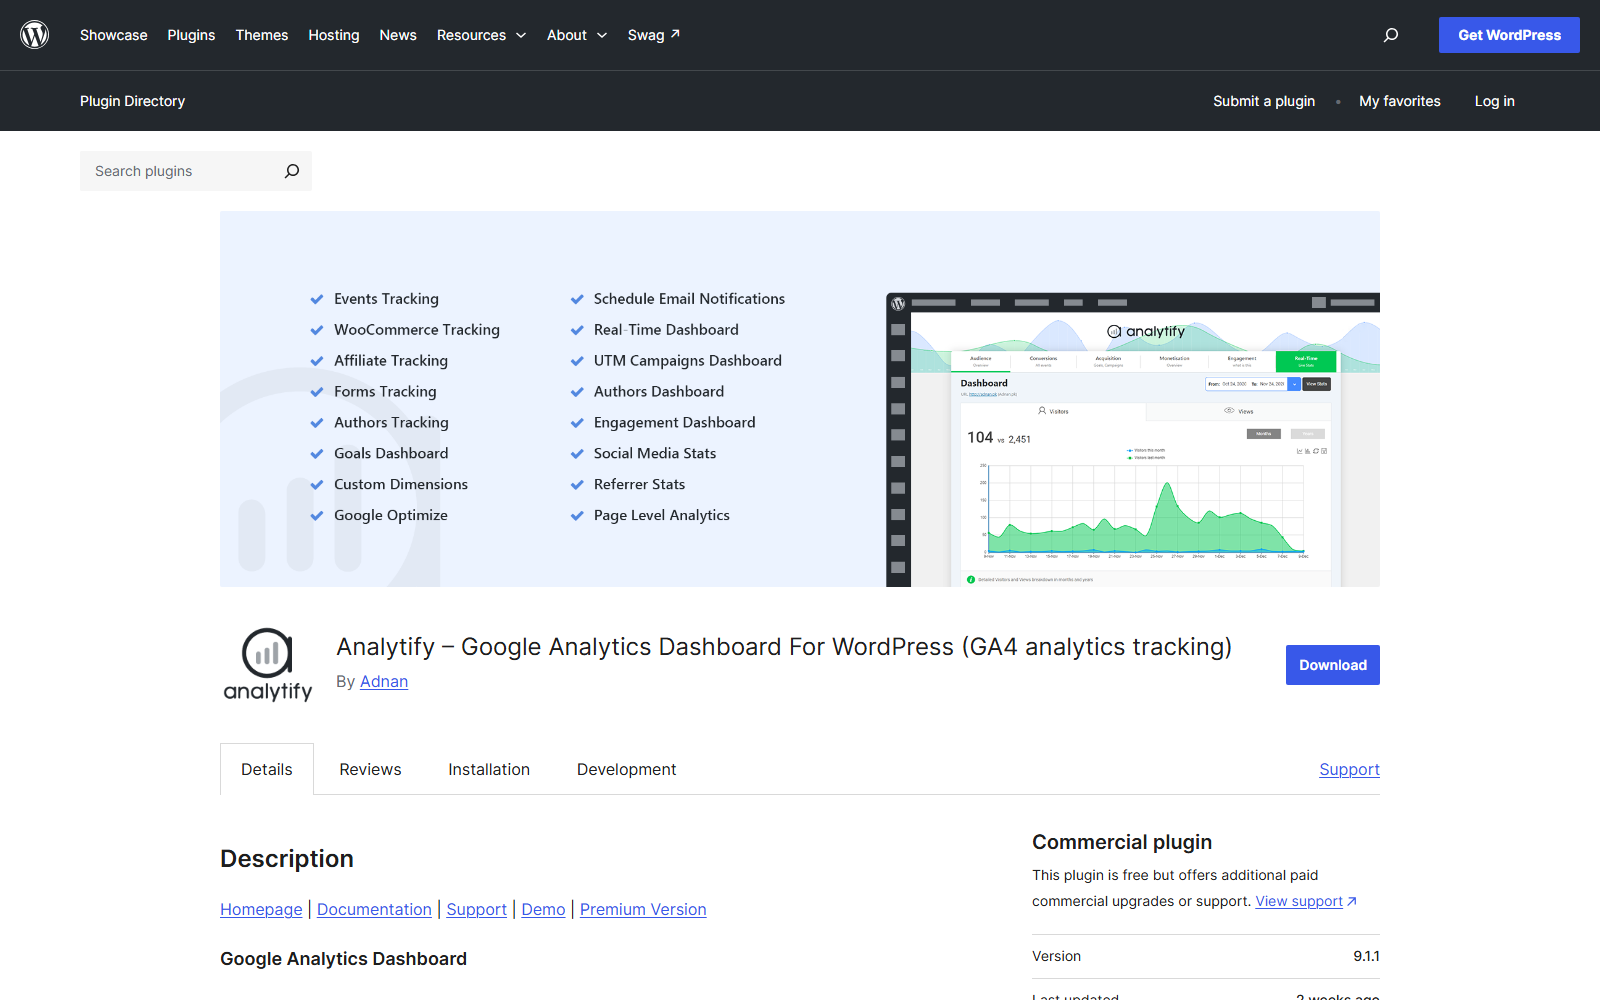Click Submit a plugin link
Image resolution: width=1600 pixels, height=1000 pixels.
tap(1264, 101)
